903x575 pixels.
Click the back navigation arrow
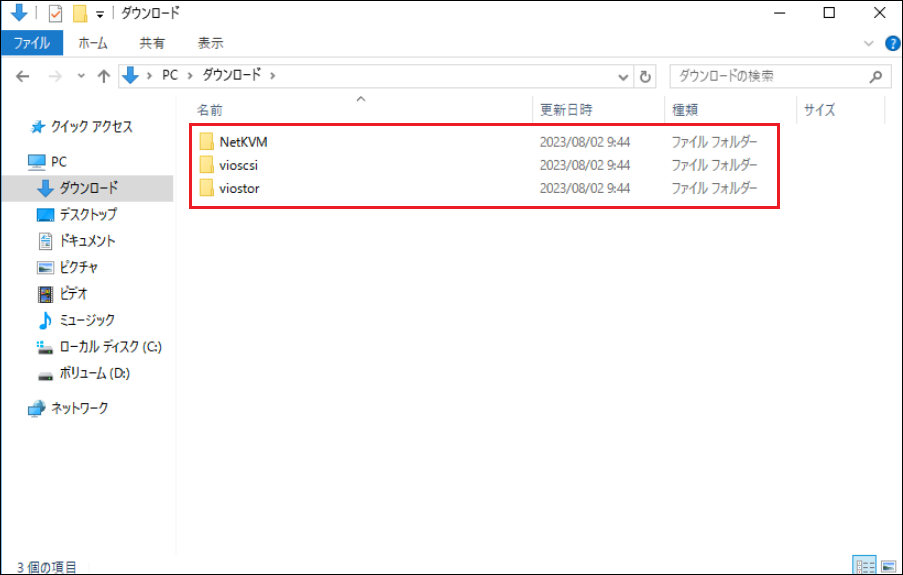pos(22,76)
